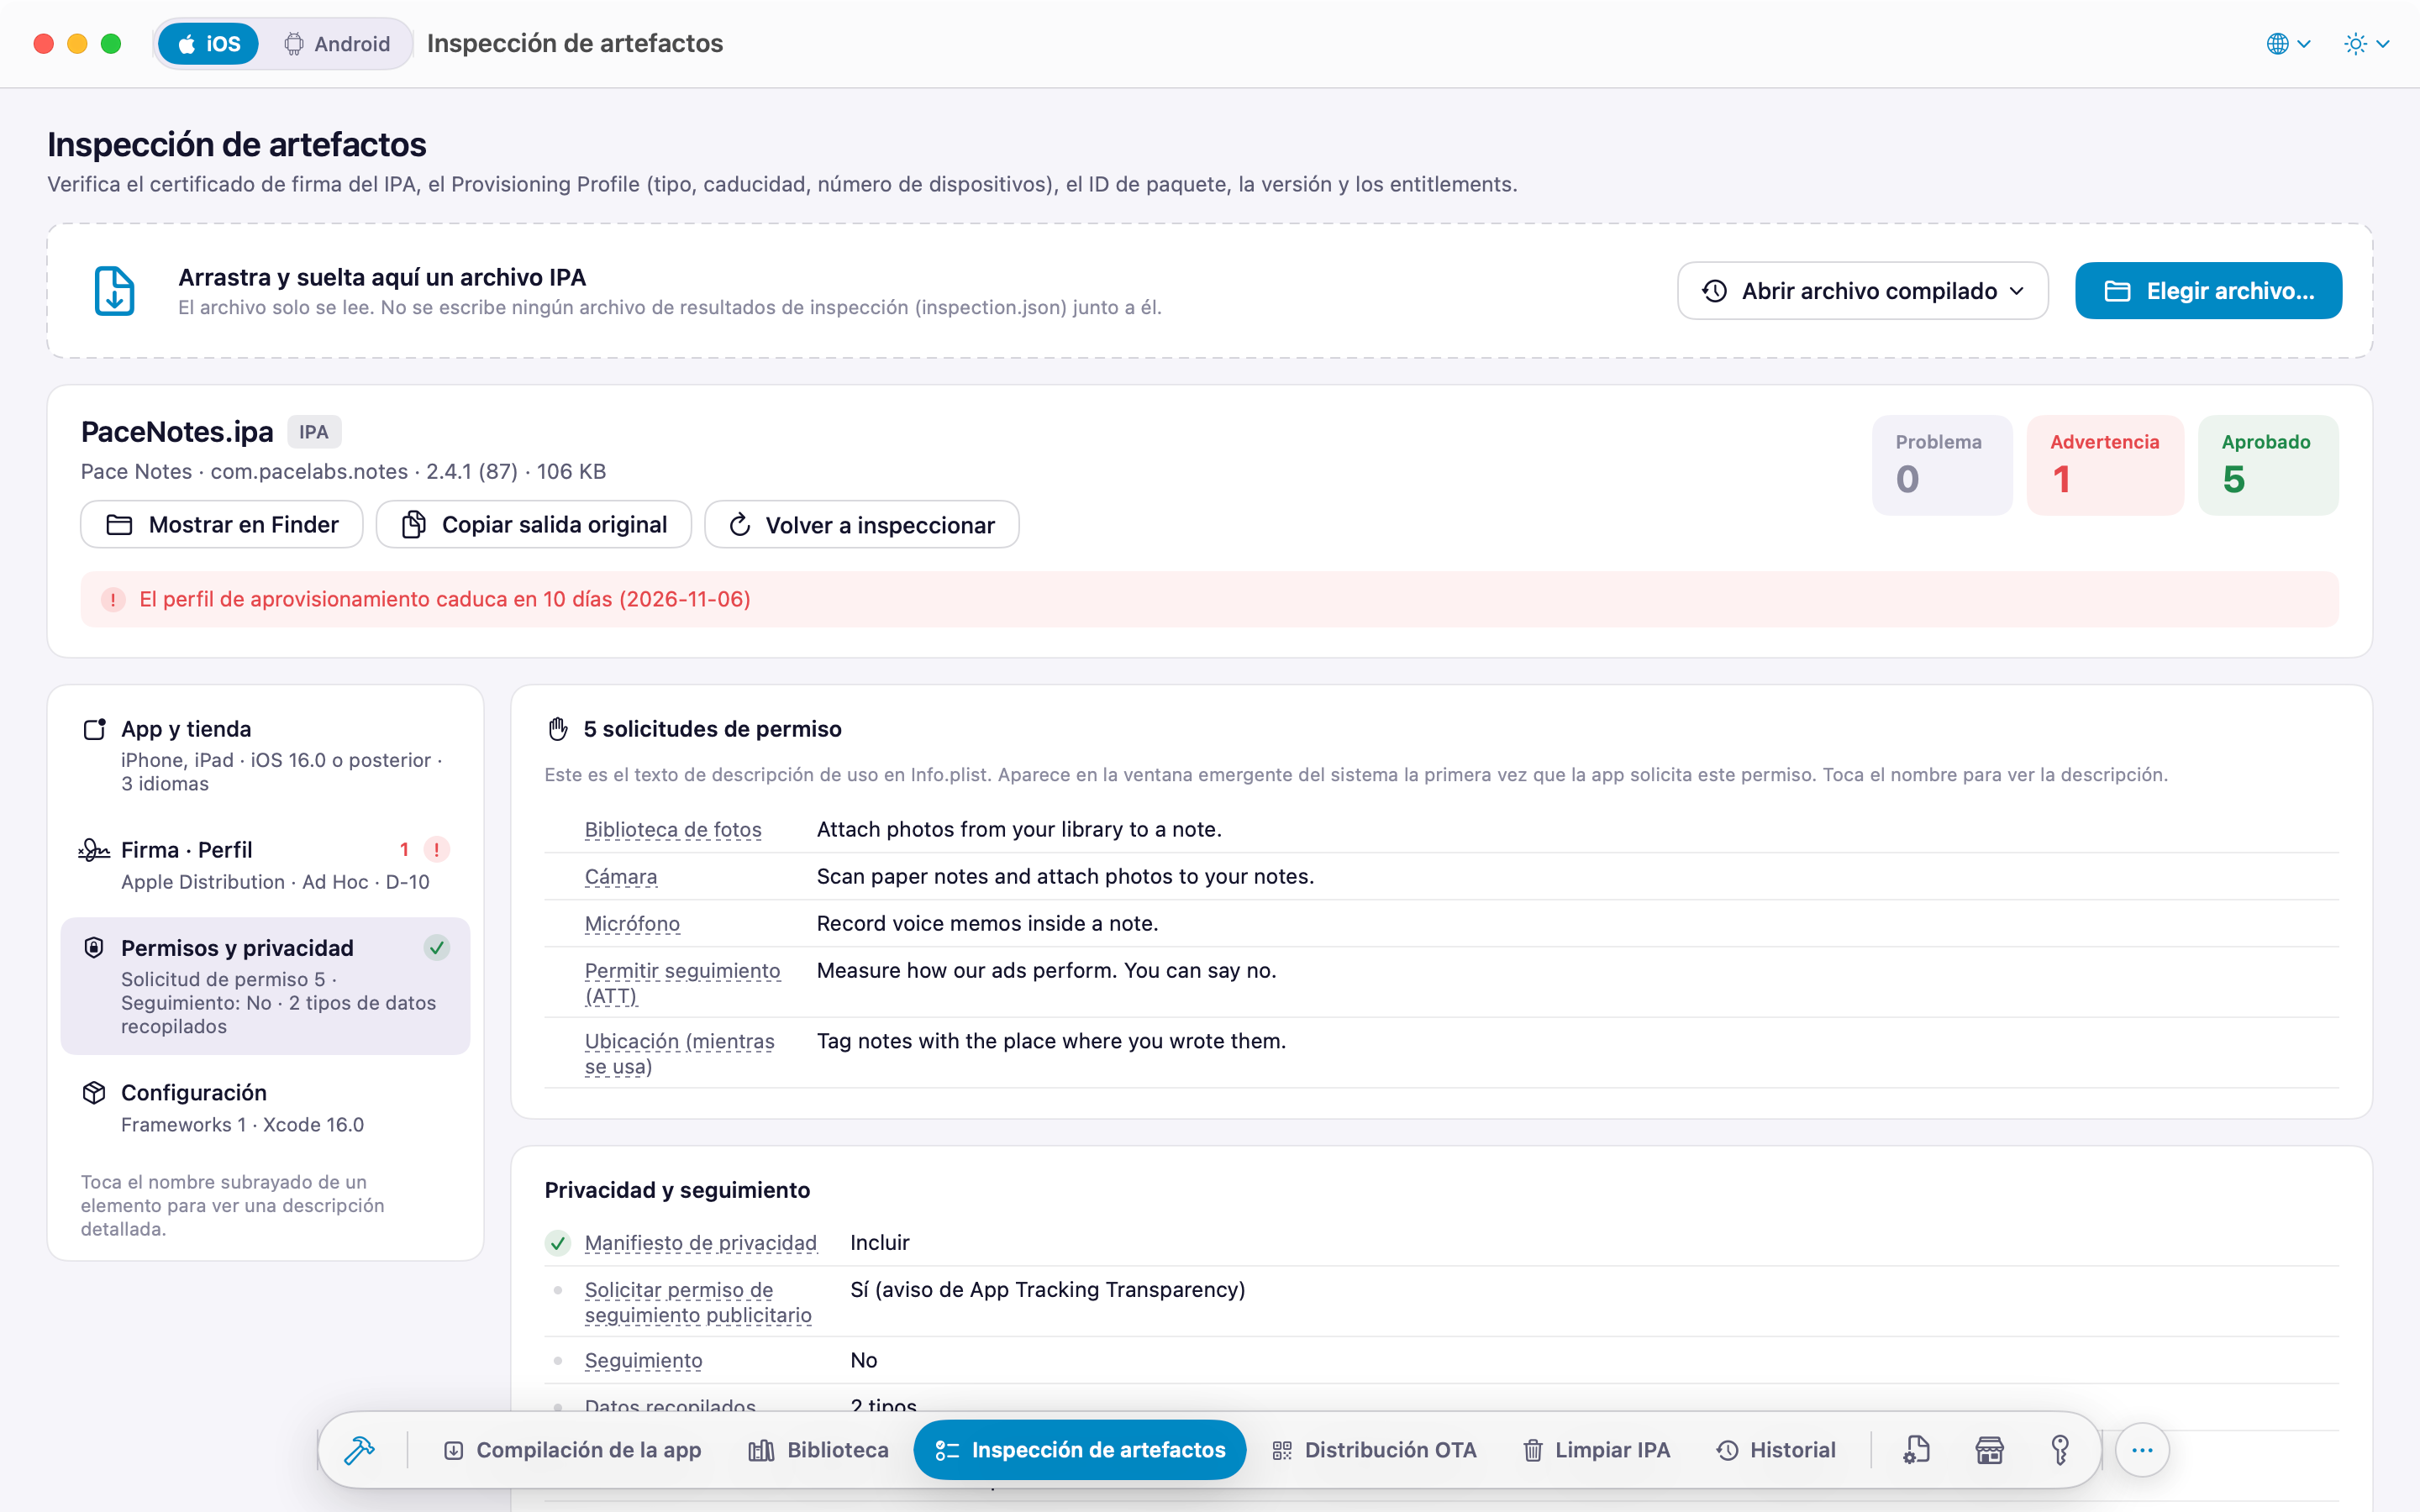The image size is (2420, 1512).
Task: Click the Seguimiento label in privacy section
Action: click(x=644, y=1360)
